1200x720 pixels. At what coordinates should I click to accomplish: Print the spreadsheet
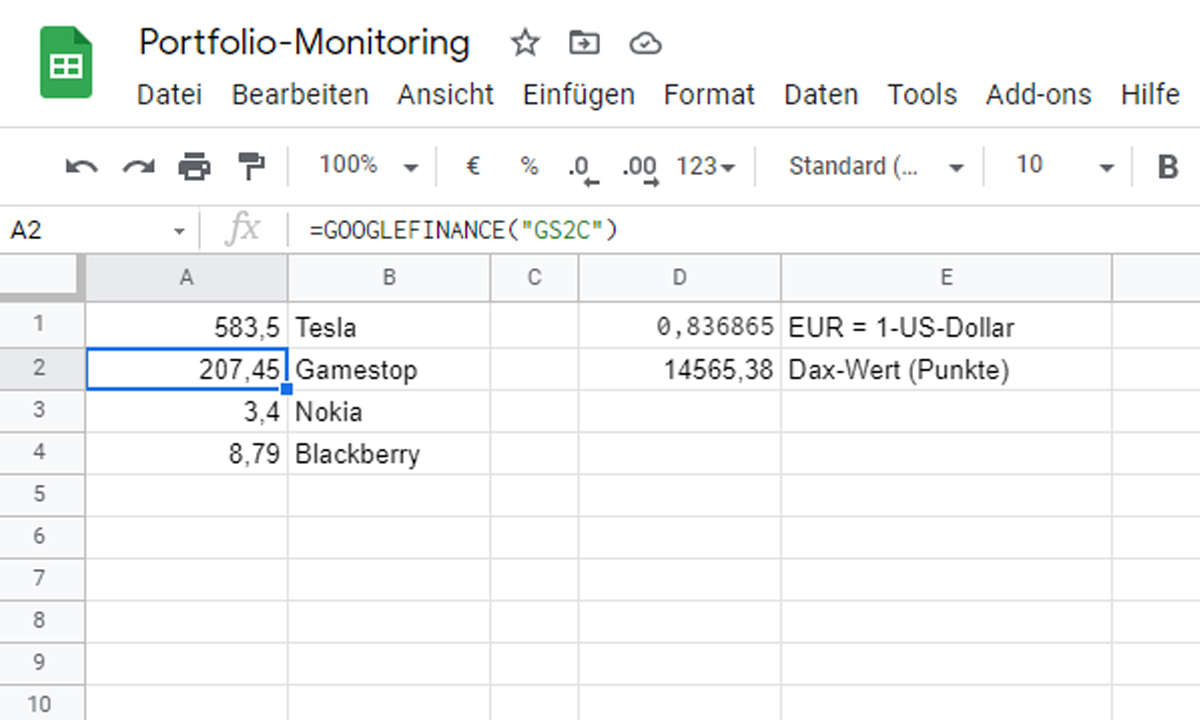[194, 166]
